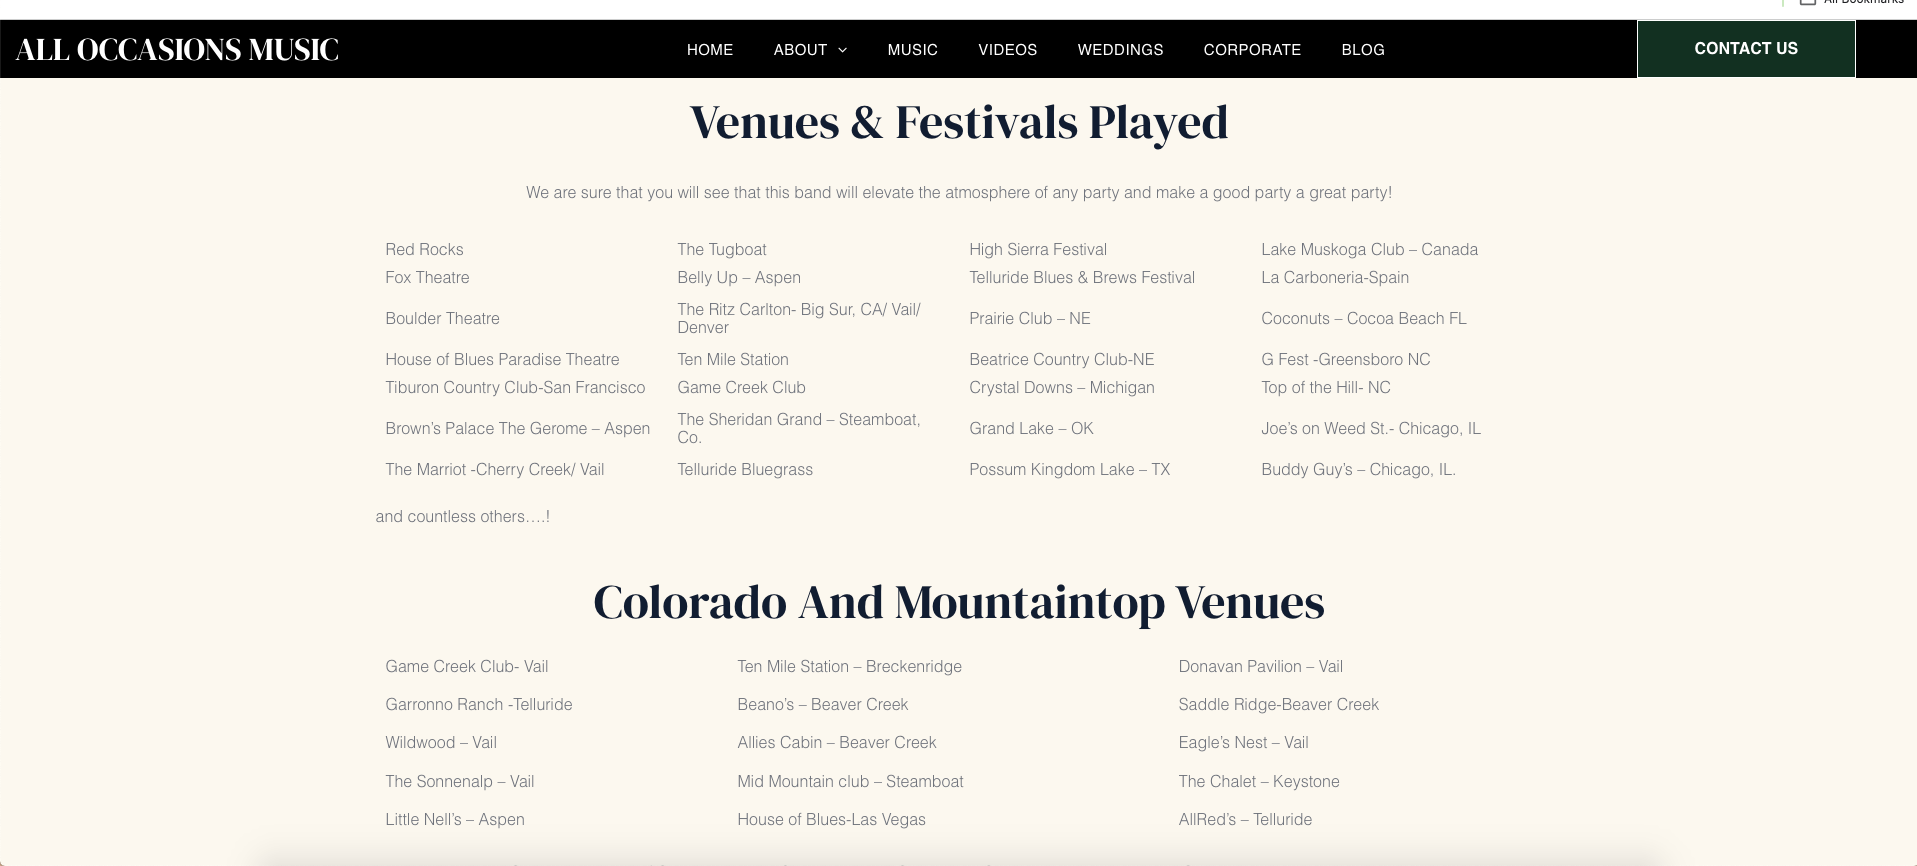Go to the Music page
This screenshot has height=866, width=1917.
(913, 49)
